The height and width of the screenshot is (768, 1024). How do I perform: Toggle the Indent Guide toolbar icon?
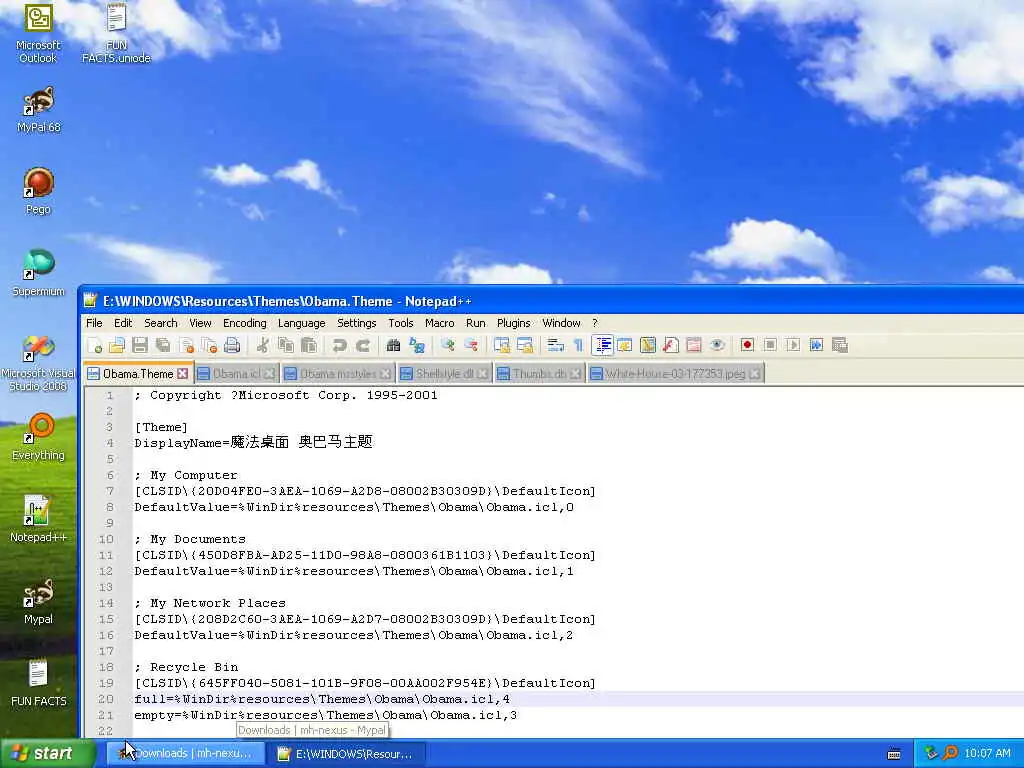click(602, 345)
